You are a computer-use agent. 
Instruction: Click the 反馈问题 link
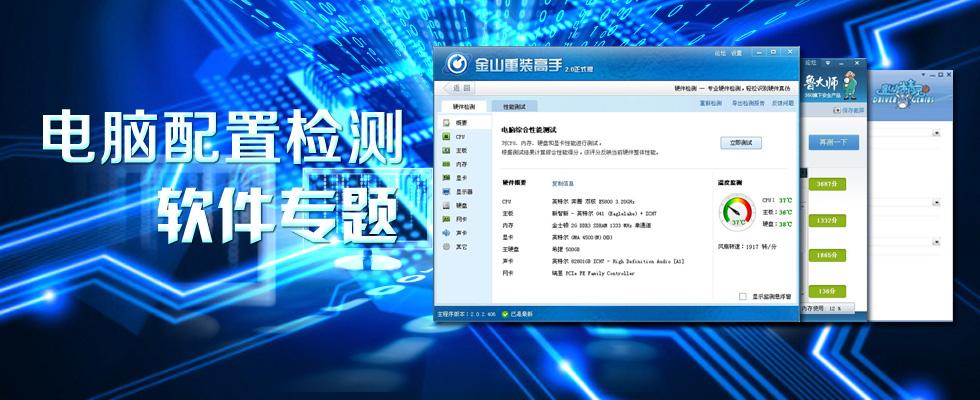[x=782, y=103]
